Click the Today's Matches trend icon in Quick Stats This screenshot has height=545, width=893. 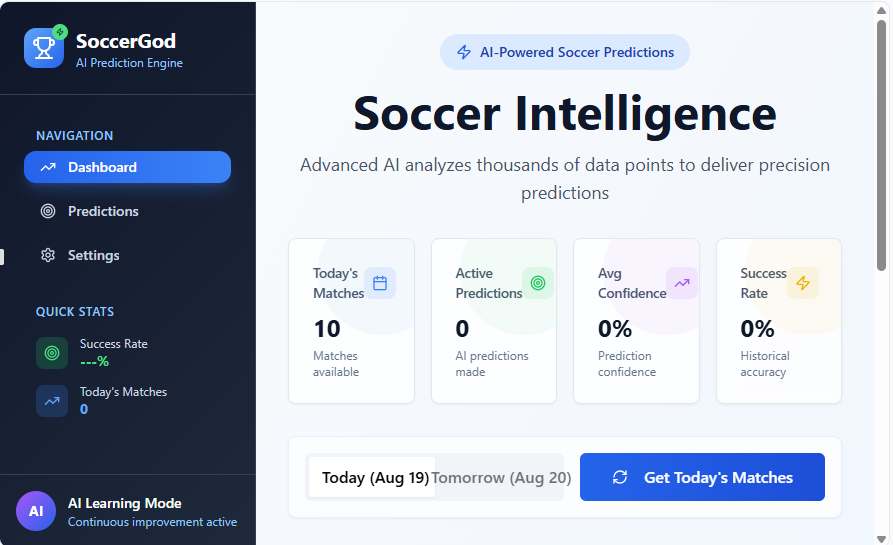pos(52,401)
